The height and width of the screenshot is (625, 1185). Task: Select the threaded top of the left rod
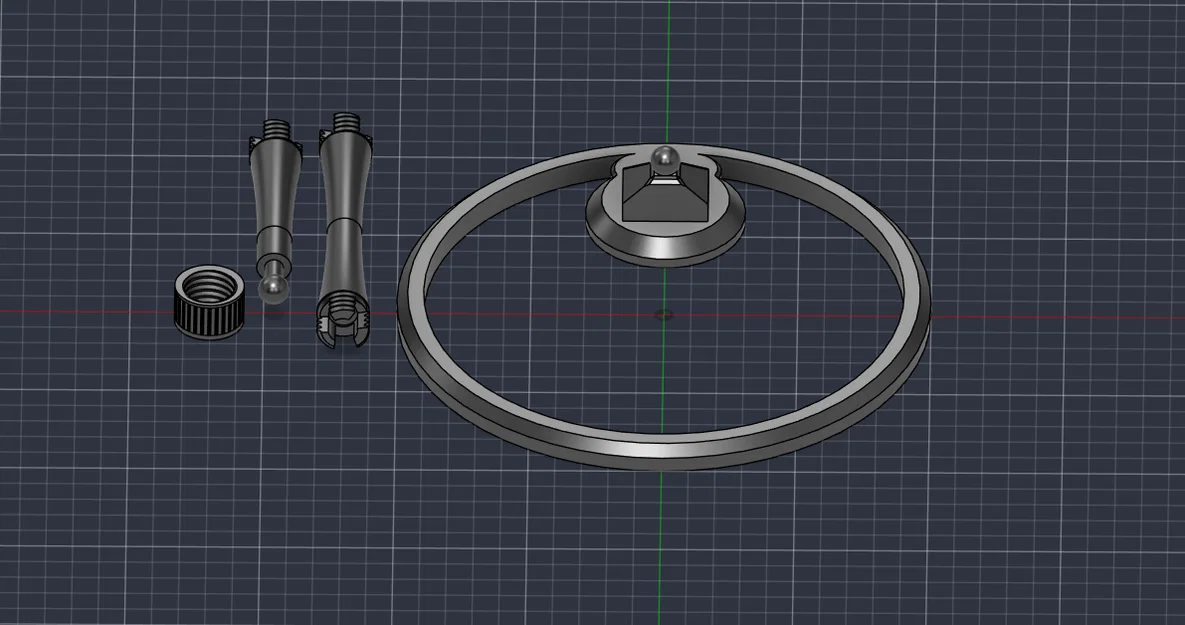coord(277,128)
